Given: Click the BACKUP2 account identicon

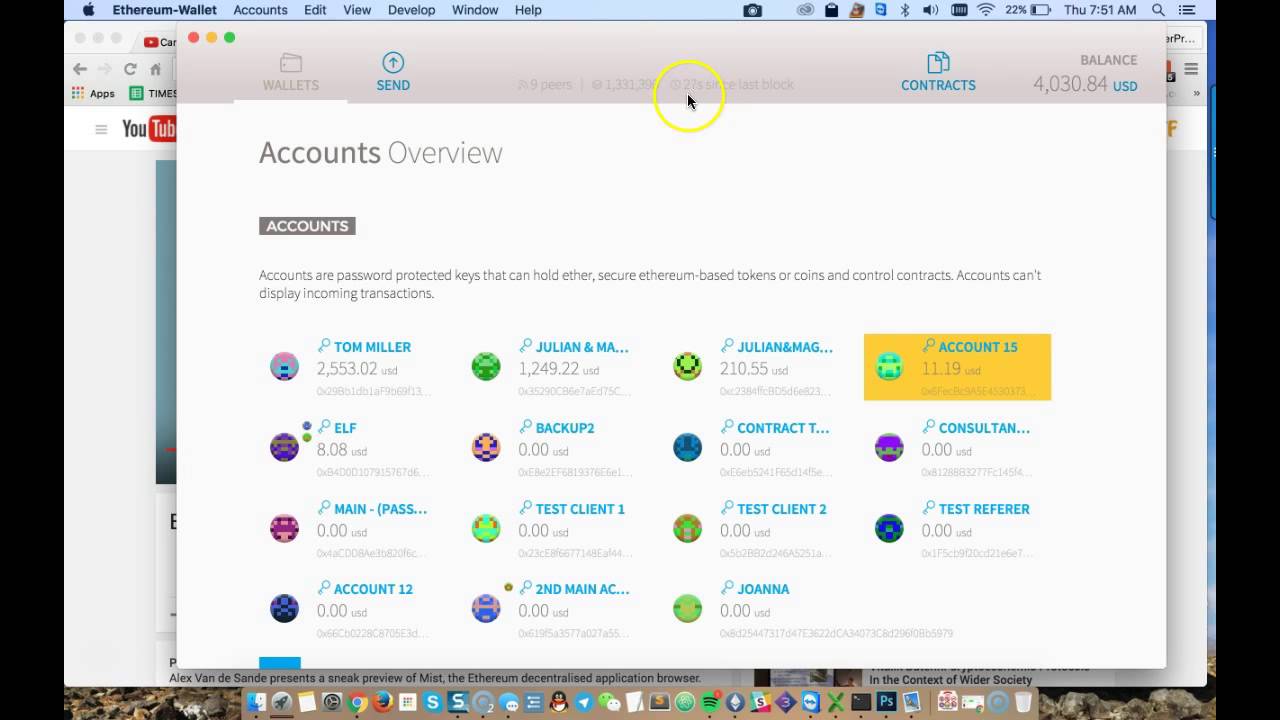Looking at the screenshot, I should (x=486, y=447).
